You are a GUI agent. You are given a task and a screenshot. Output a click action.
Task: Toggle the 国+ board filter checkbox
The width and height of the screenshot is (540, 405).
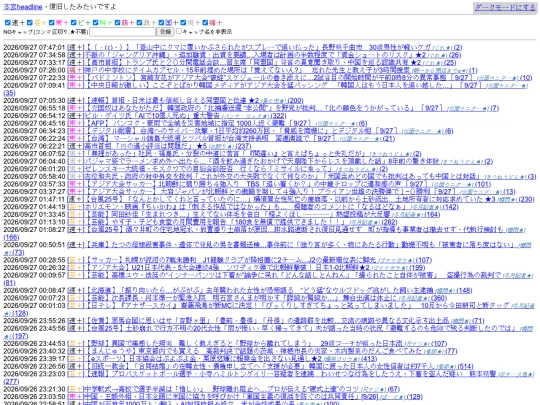[161, 23]
